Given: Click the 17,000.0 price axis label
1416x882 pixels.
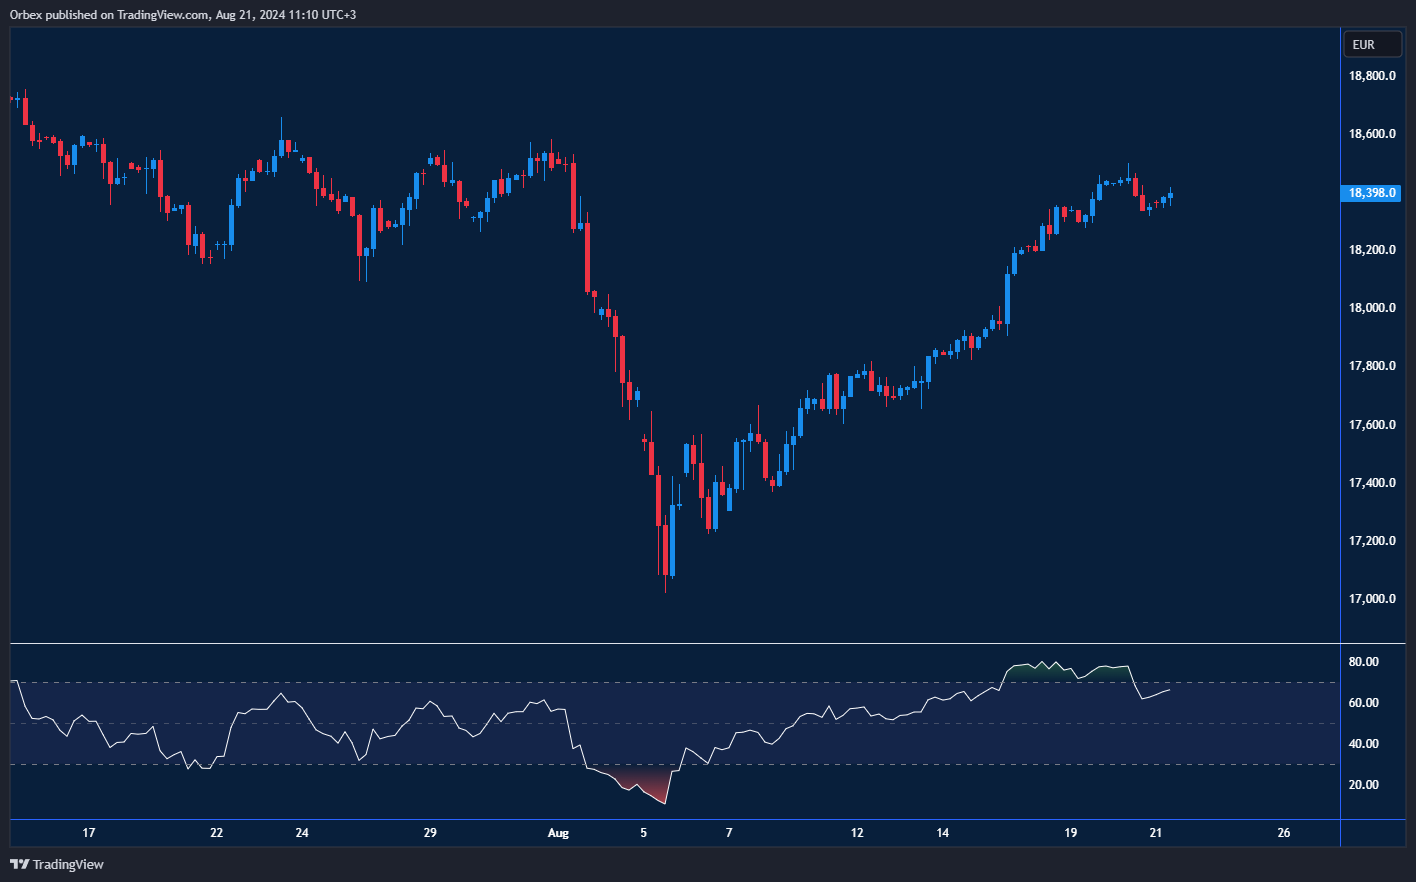Looking at the screenshot, I should 1371,599.
